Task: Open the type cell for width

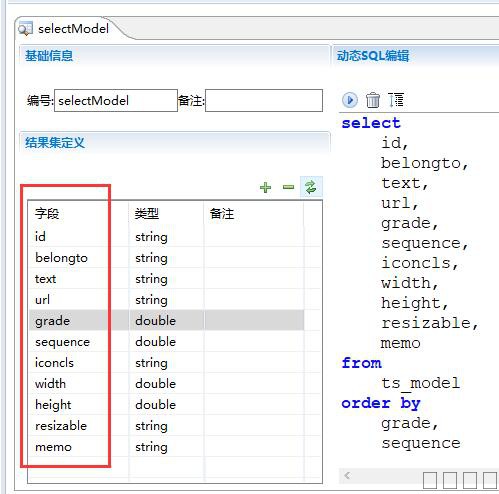Action: (x=166, y=384)
